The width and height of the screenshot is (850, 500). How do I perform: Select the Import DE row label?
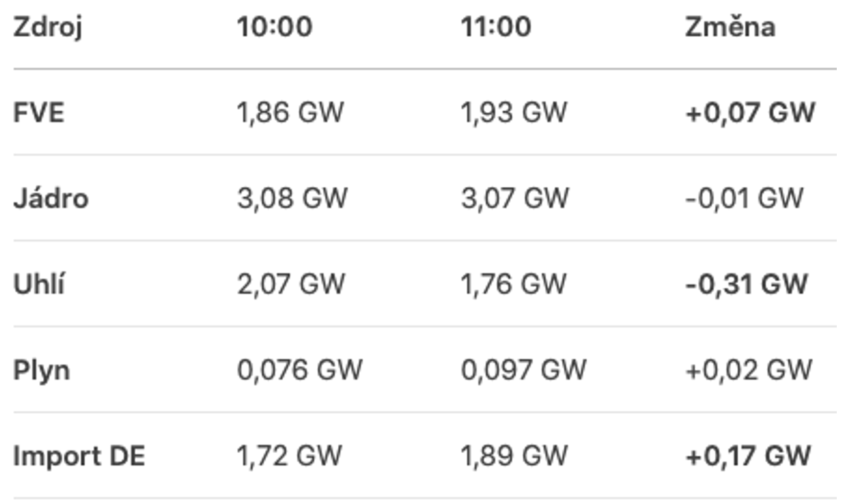pos(79,456)
